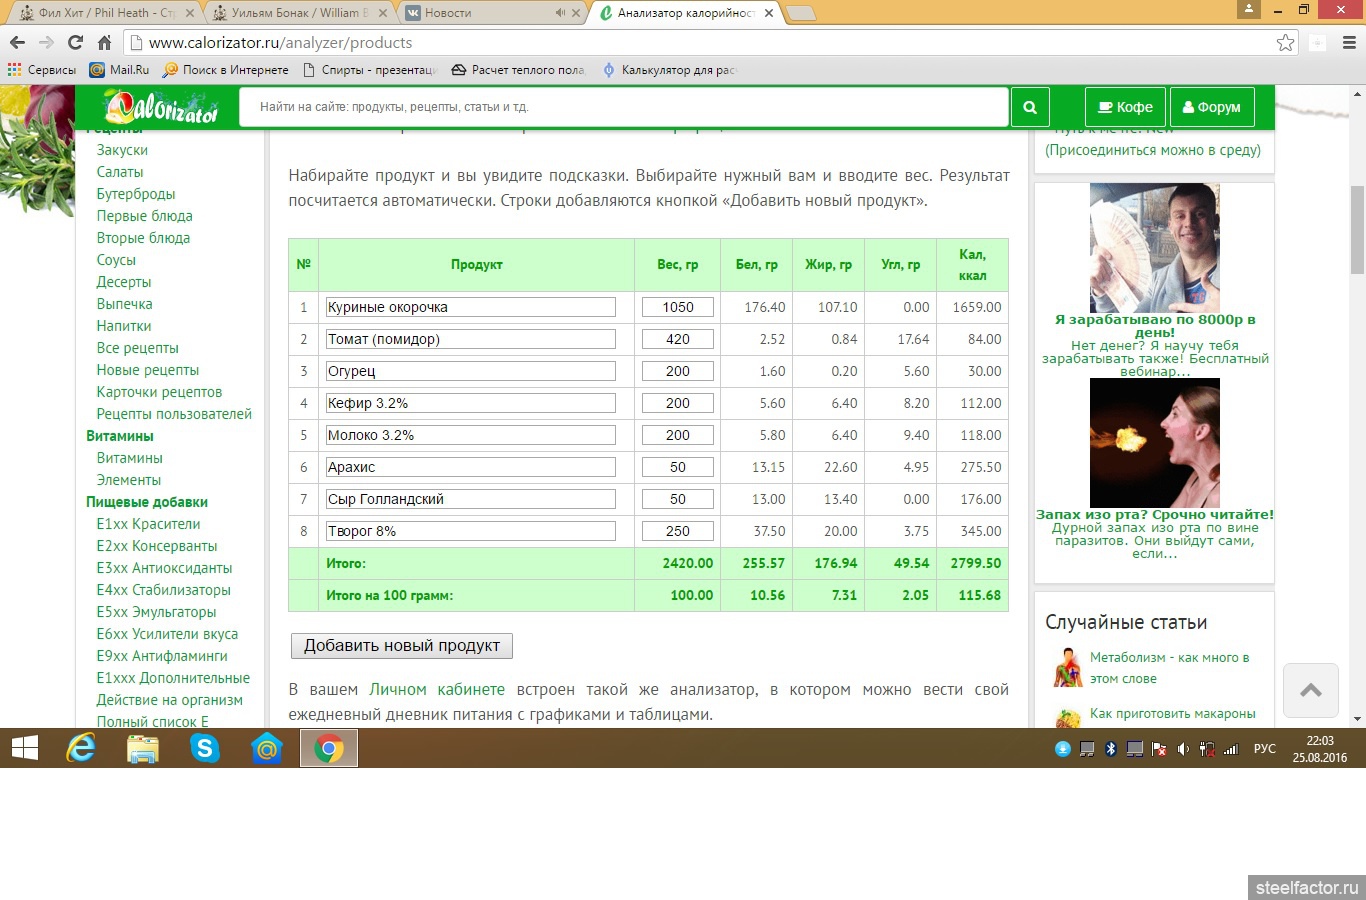Screen dimensions: 1366x900
Task: Open the Как приготовить макароны link
Action: point(1173,714)
